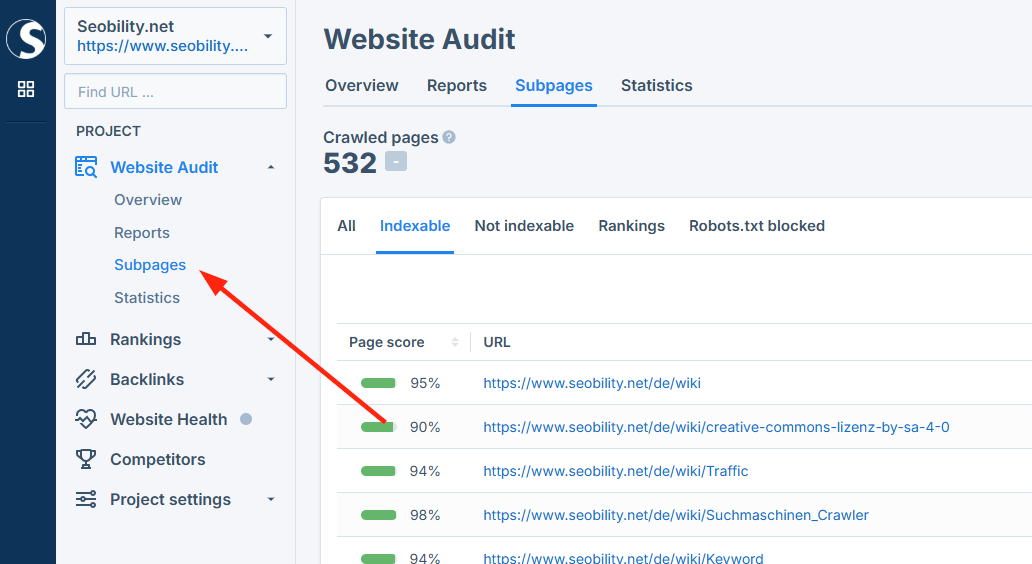Click the Website Audit sidebar icon
This screenshot has height=564, width=1032.
tap(87, 167)
